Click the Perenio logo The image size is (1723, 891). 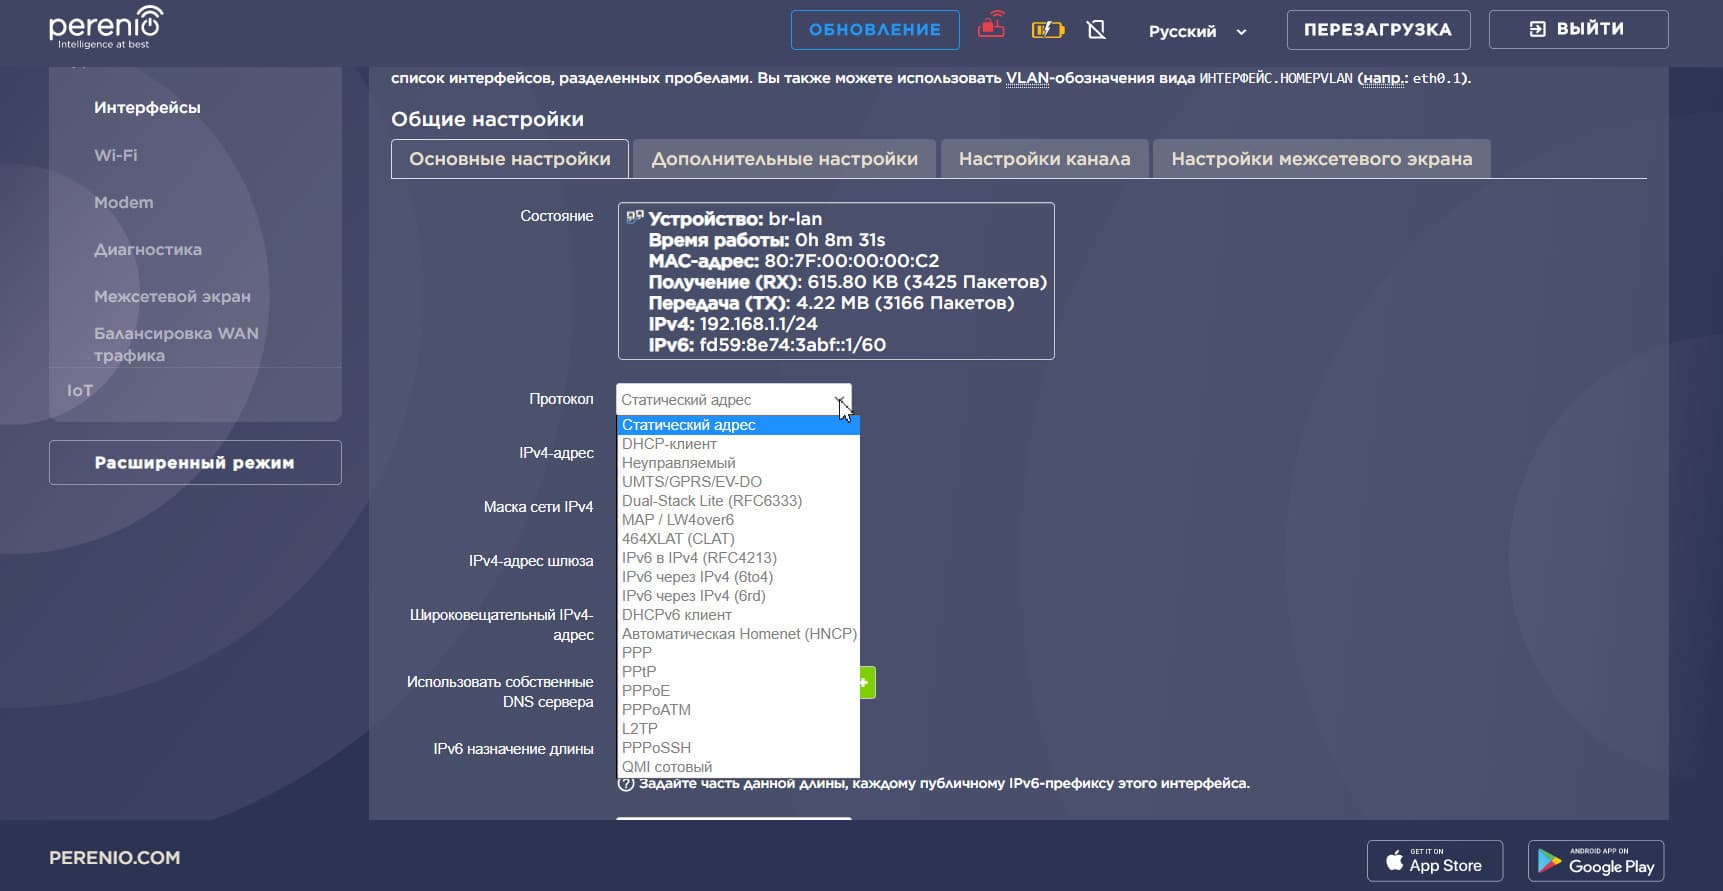coord(105,27)
